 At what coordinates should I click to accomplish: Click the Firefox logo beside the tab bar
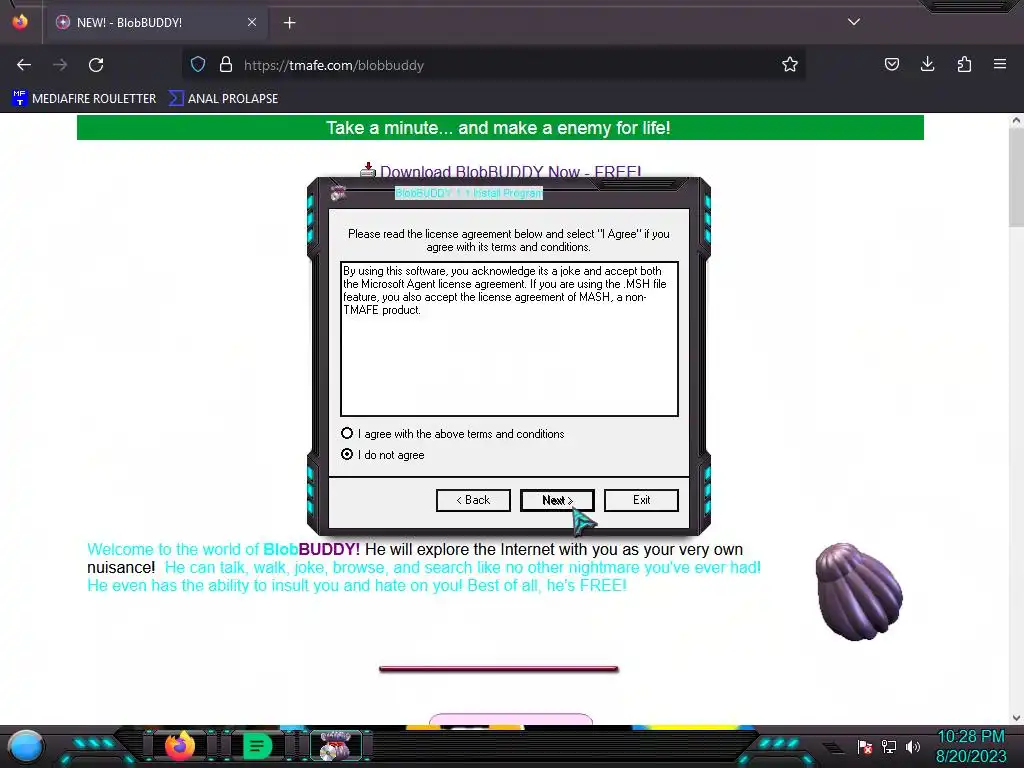[x=20, y=22]
